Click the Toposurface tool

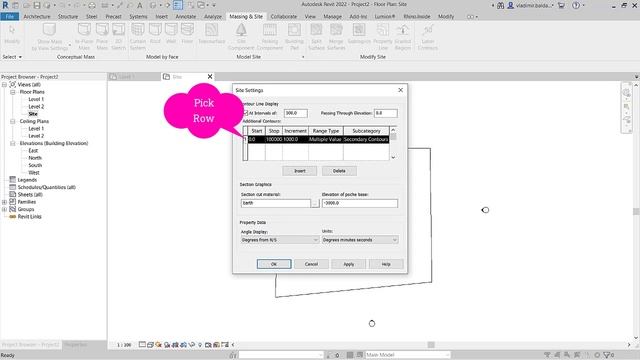(211, 33)
